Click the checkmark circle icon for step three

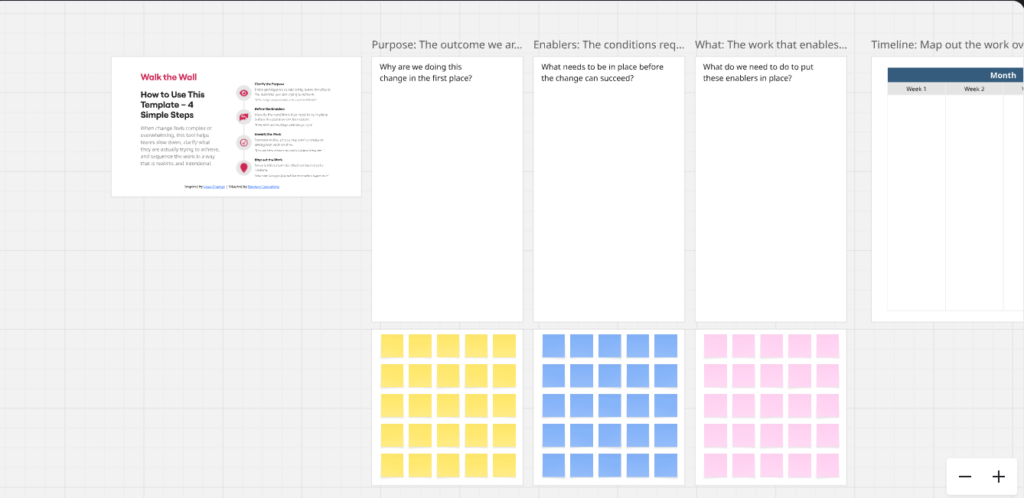tap(243, 143)
